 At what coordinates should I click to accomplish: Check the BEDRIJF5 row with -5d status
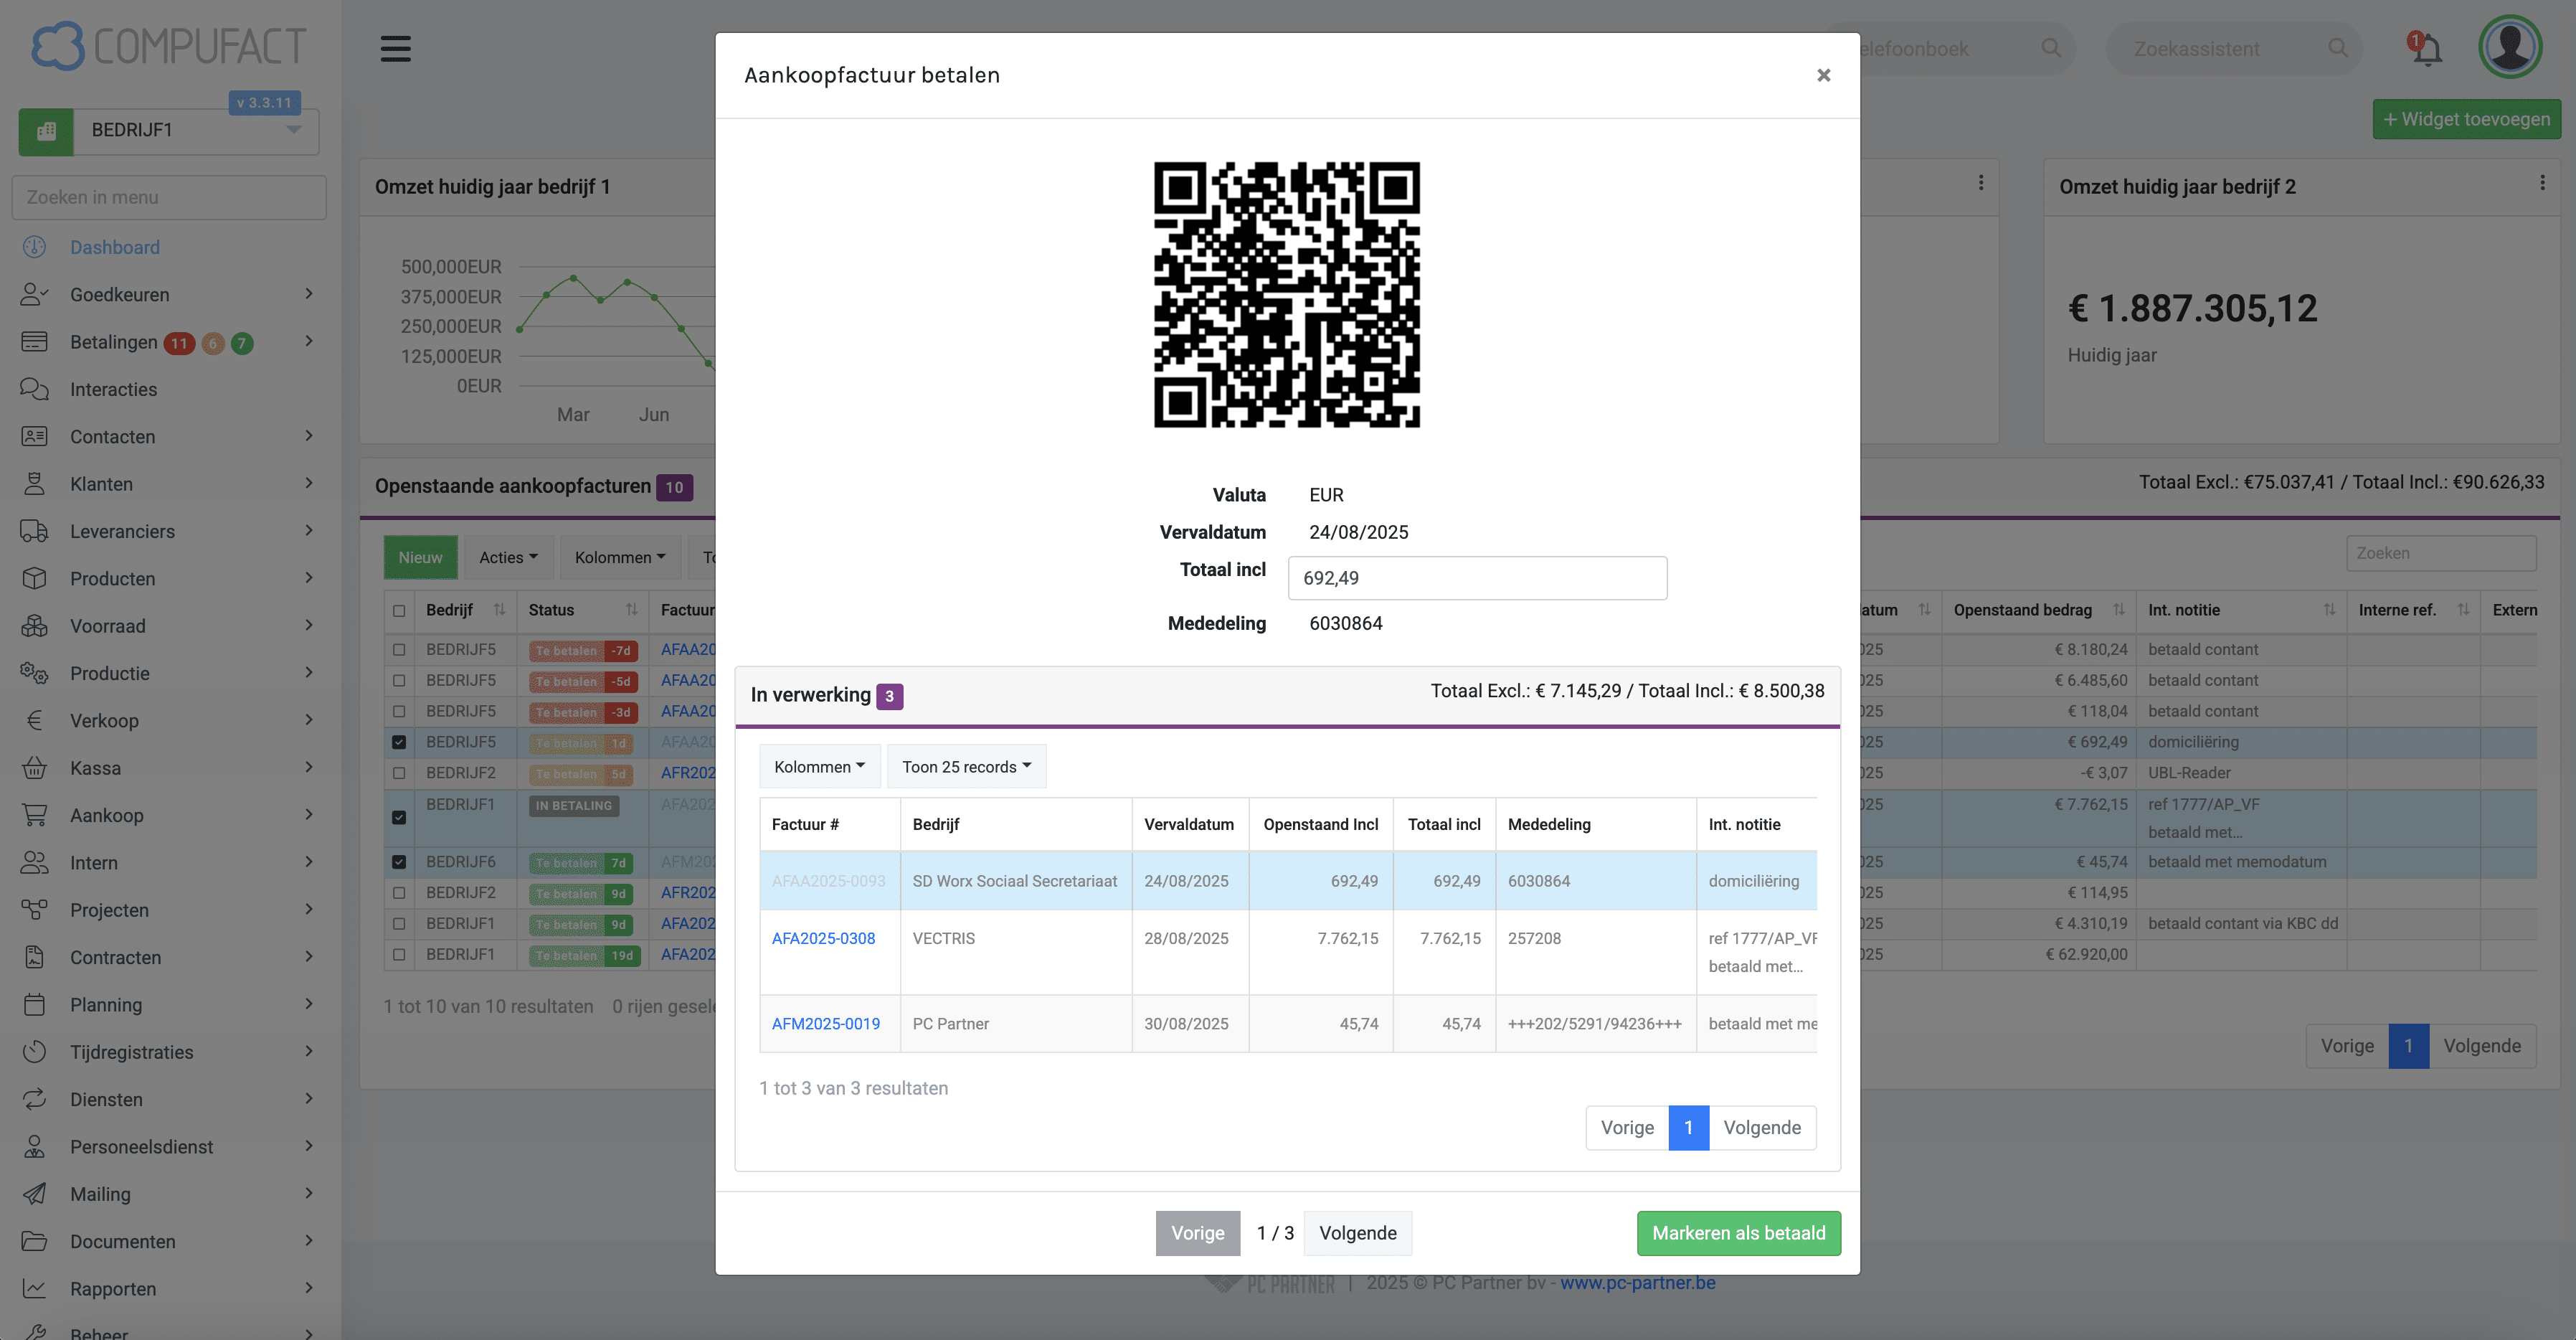click(x=399, y=680)
